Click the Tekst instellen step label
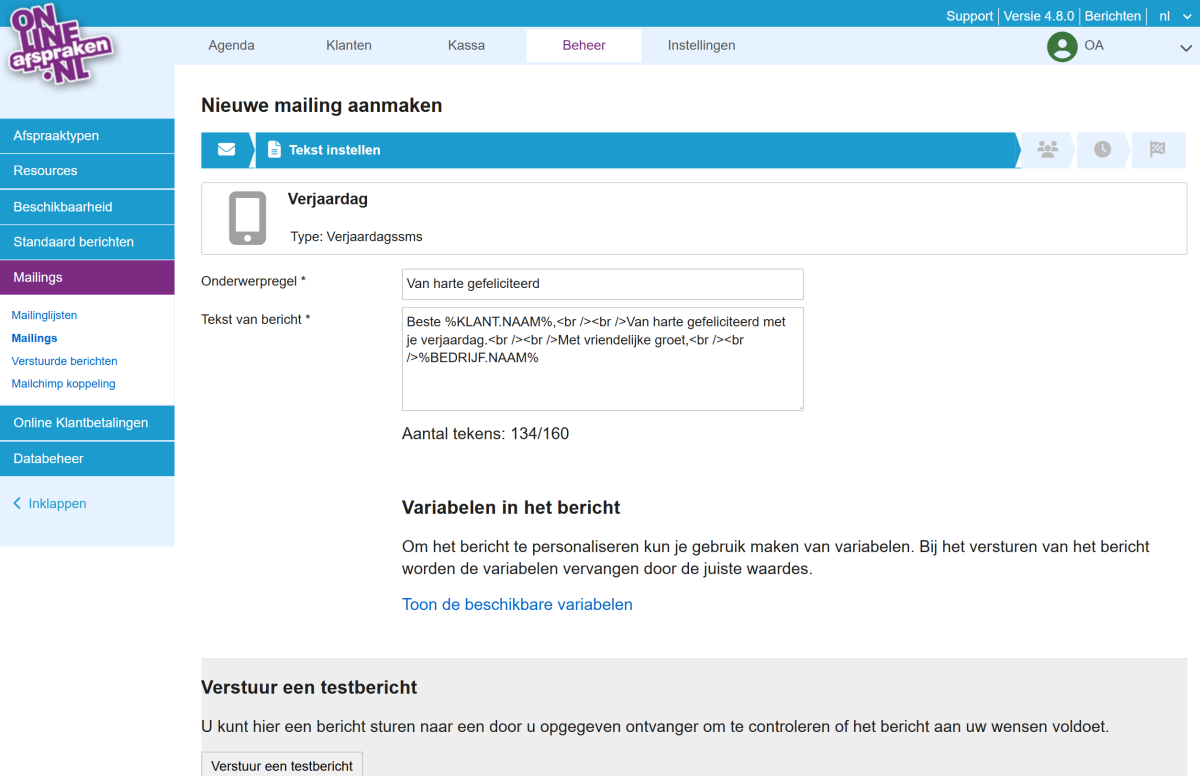 tap(334, 150)
